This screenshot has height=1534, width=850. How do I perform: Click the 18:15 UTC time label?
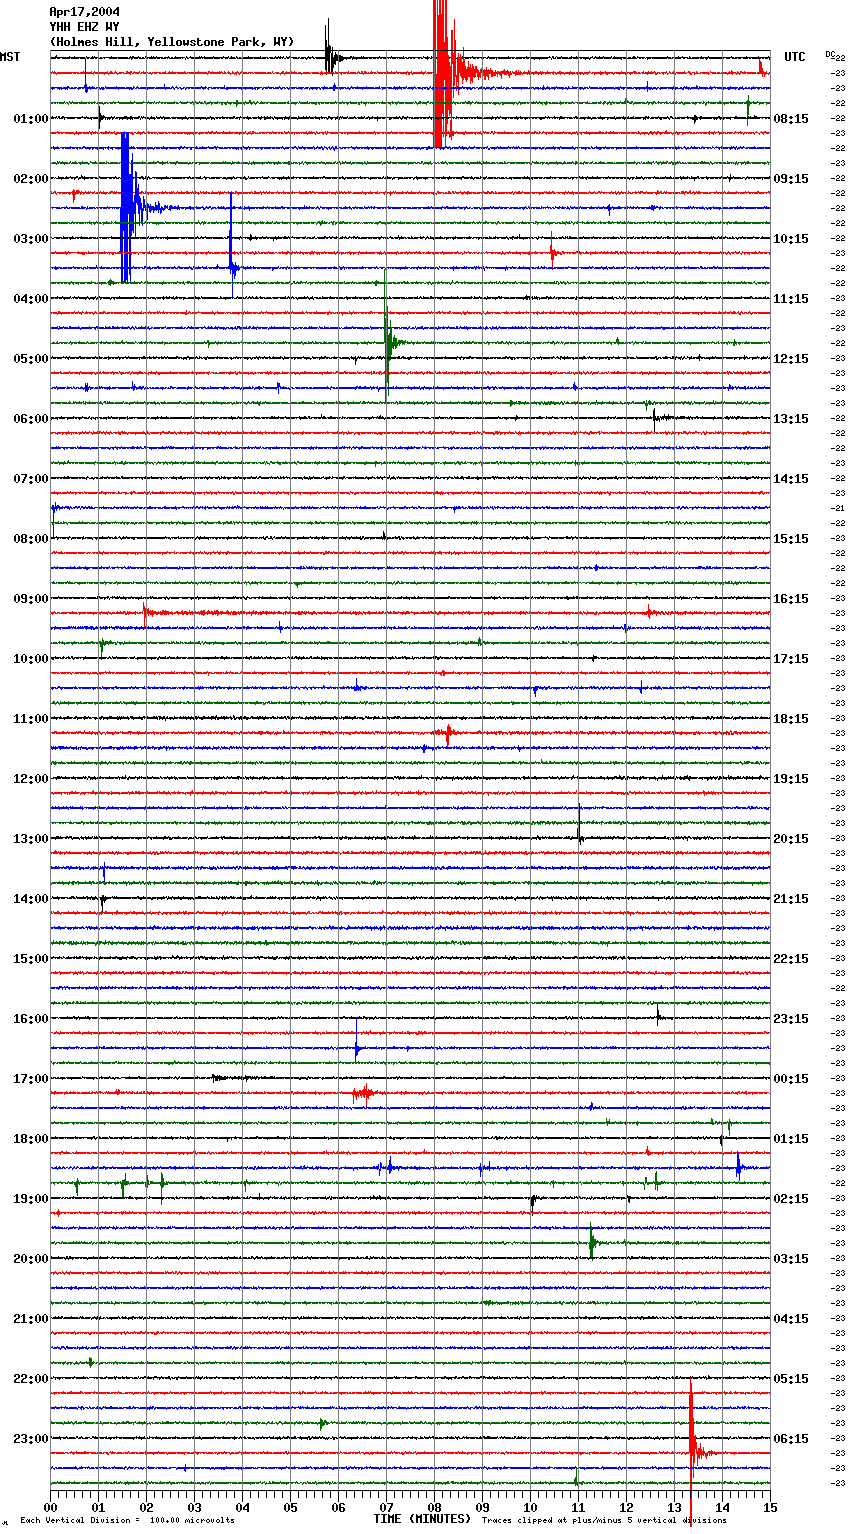point(791,719)
